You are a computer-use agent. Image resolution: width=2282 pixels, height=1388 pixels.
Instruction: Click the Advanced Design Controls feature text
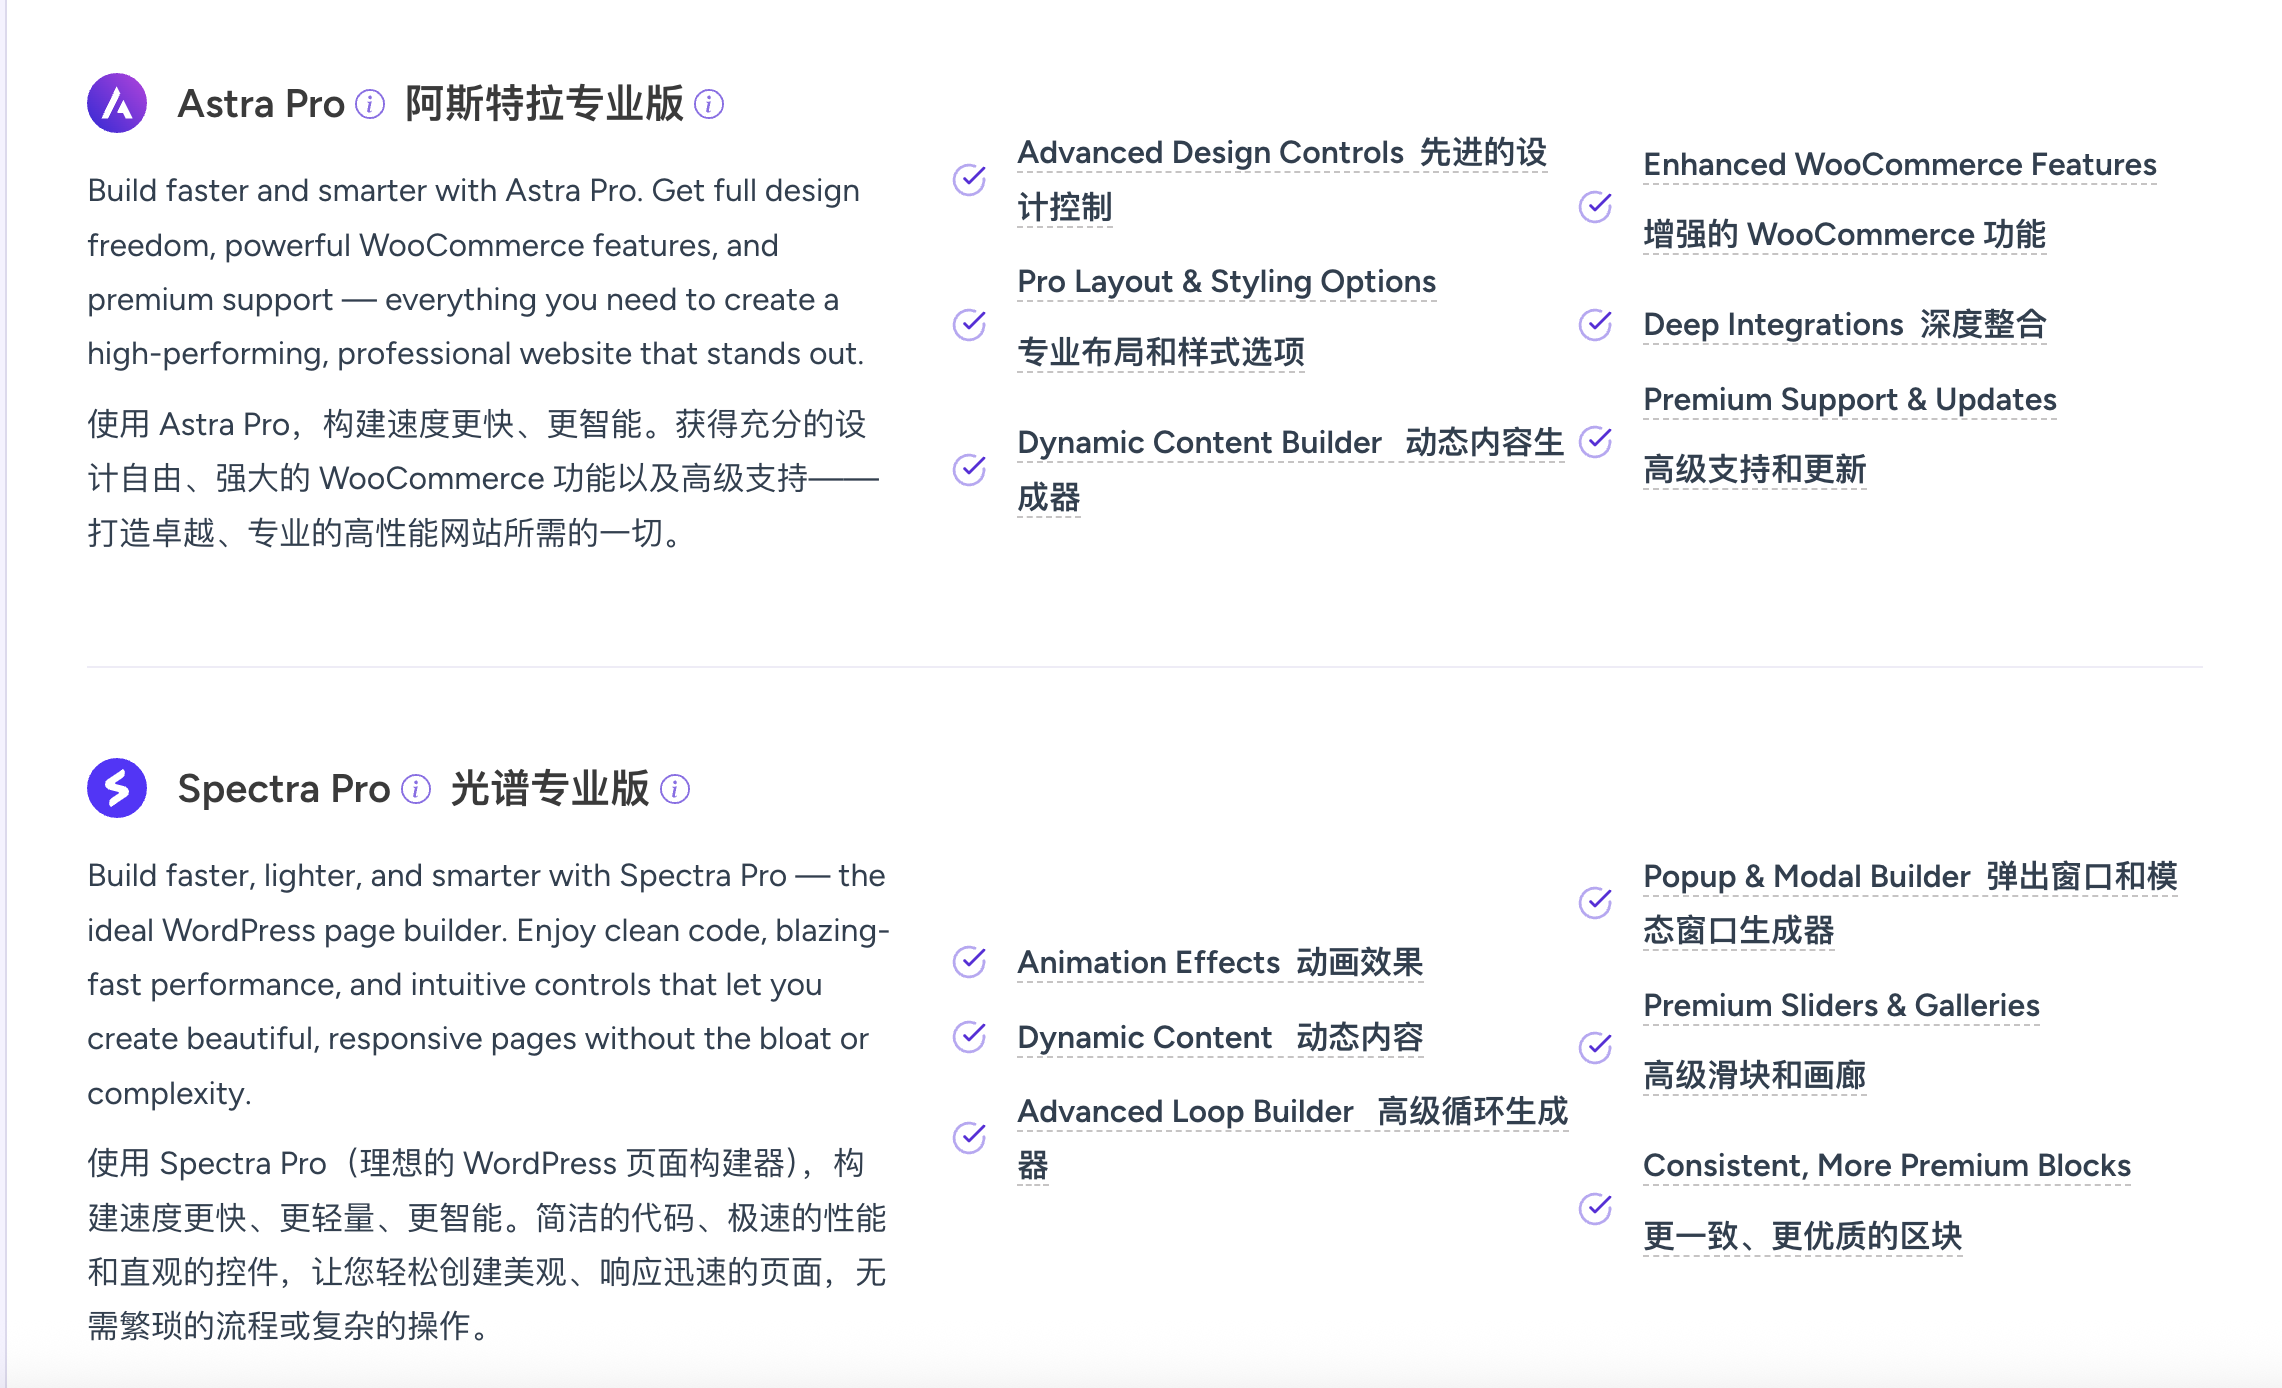1282,180
